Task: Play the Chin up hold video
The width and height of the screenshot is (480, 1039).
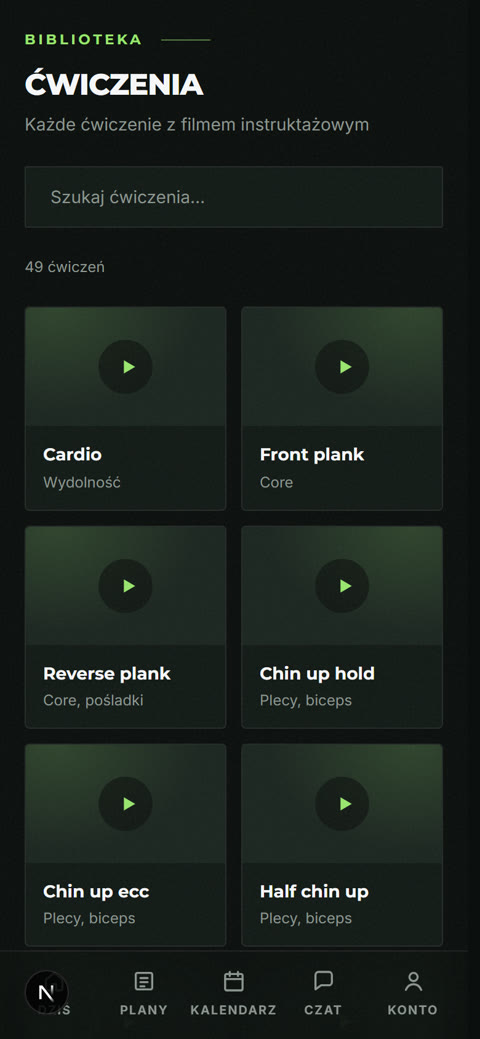Action: [x=342, y=586]
